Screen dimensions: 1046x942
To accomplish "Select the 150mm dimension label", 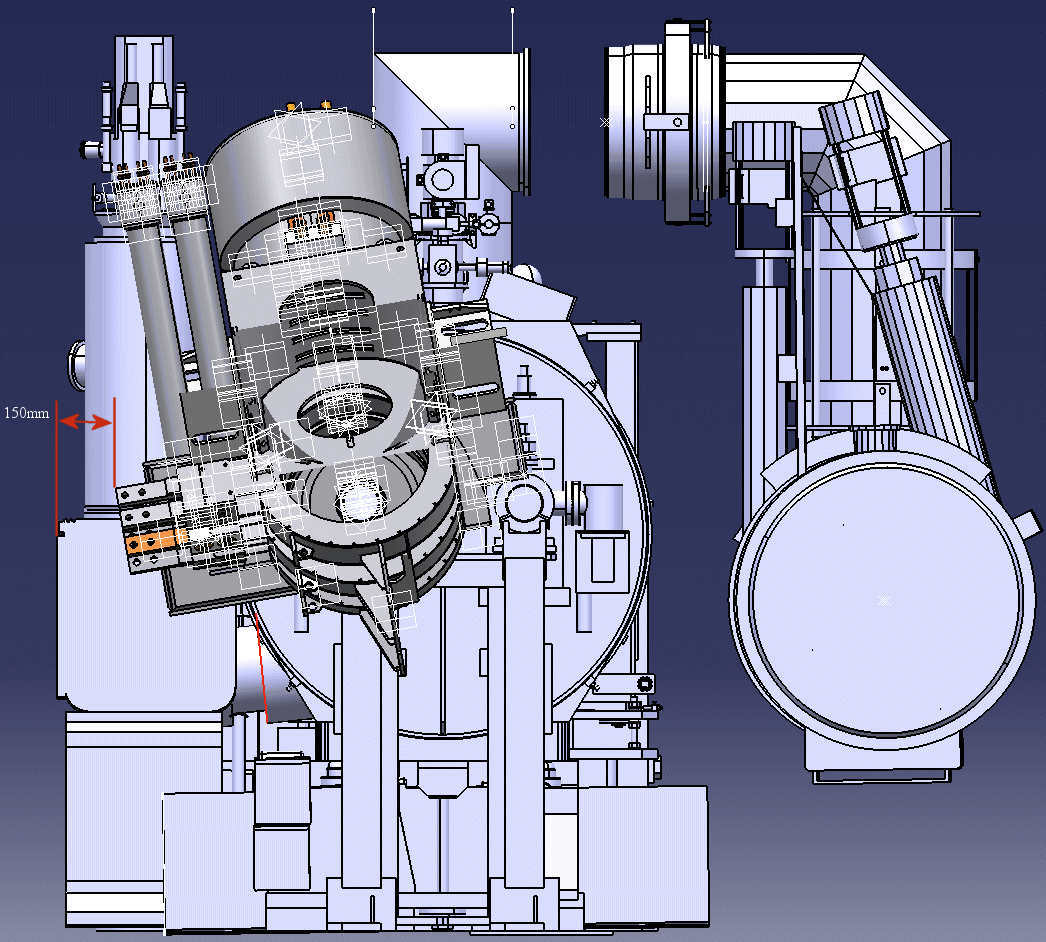I will click(x=27, y=413).
